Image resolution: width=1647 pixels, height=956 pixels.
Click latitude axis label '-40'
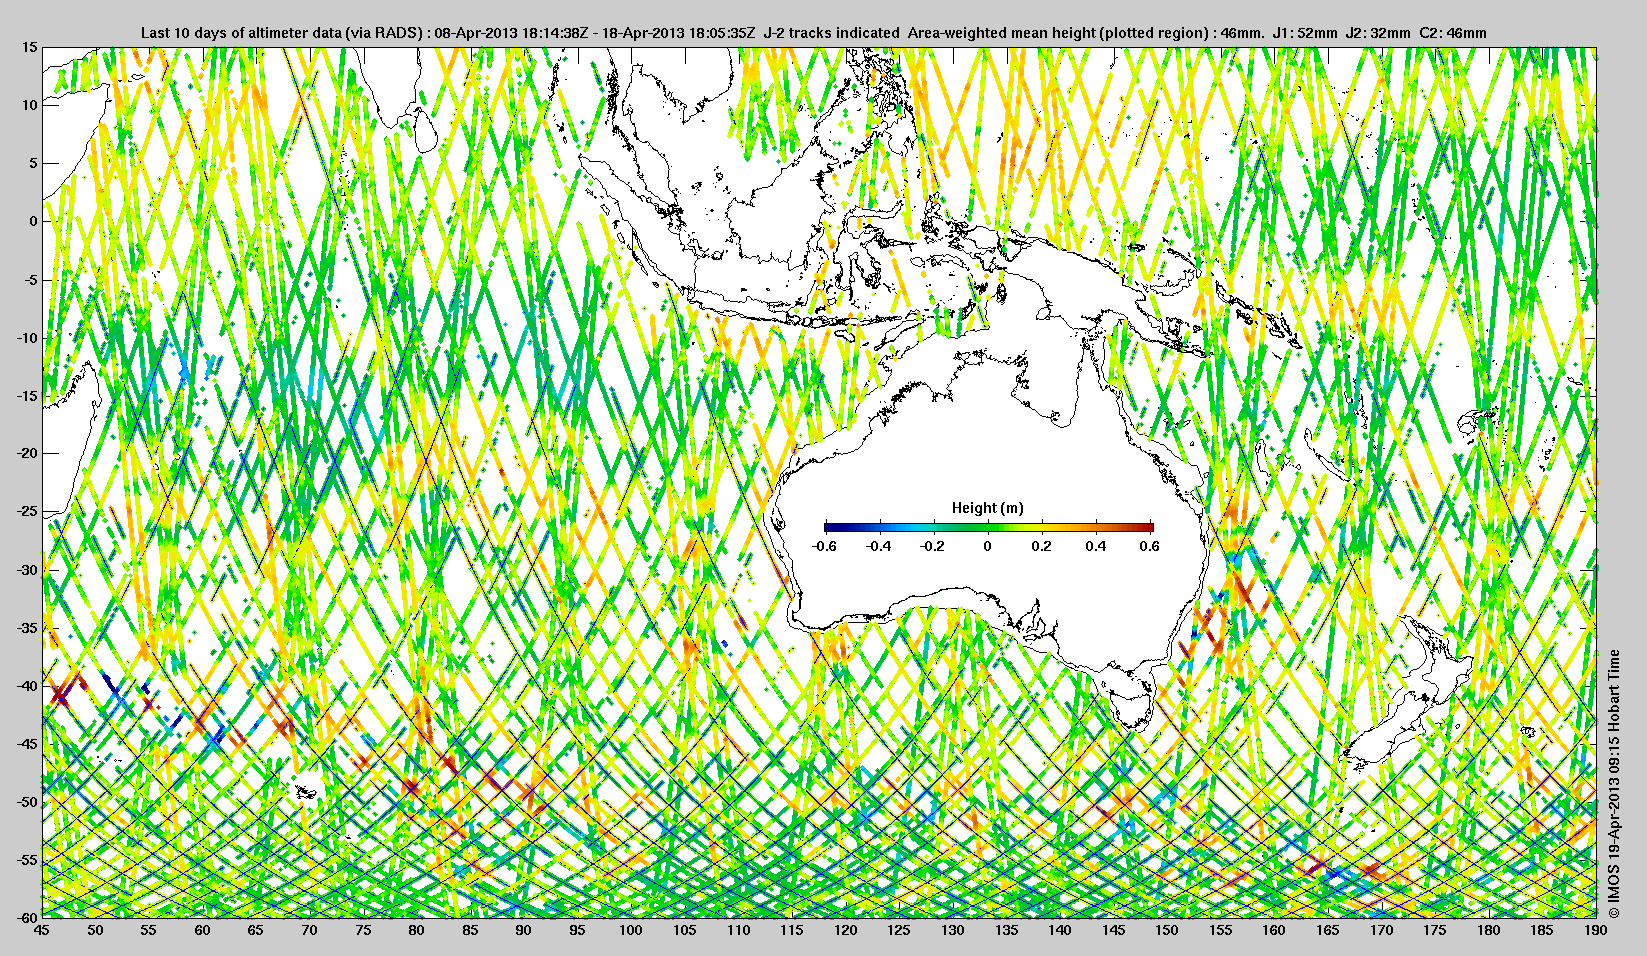(x=27, y=686)
